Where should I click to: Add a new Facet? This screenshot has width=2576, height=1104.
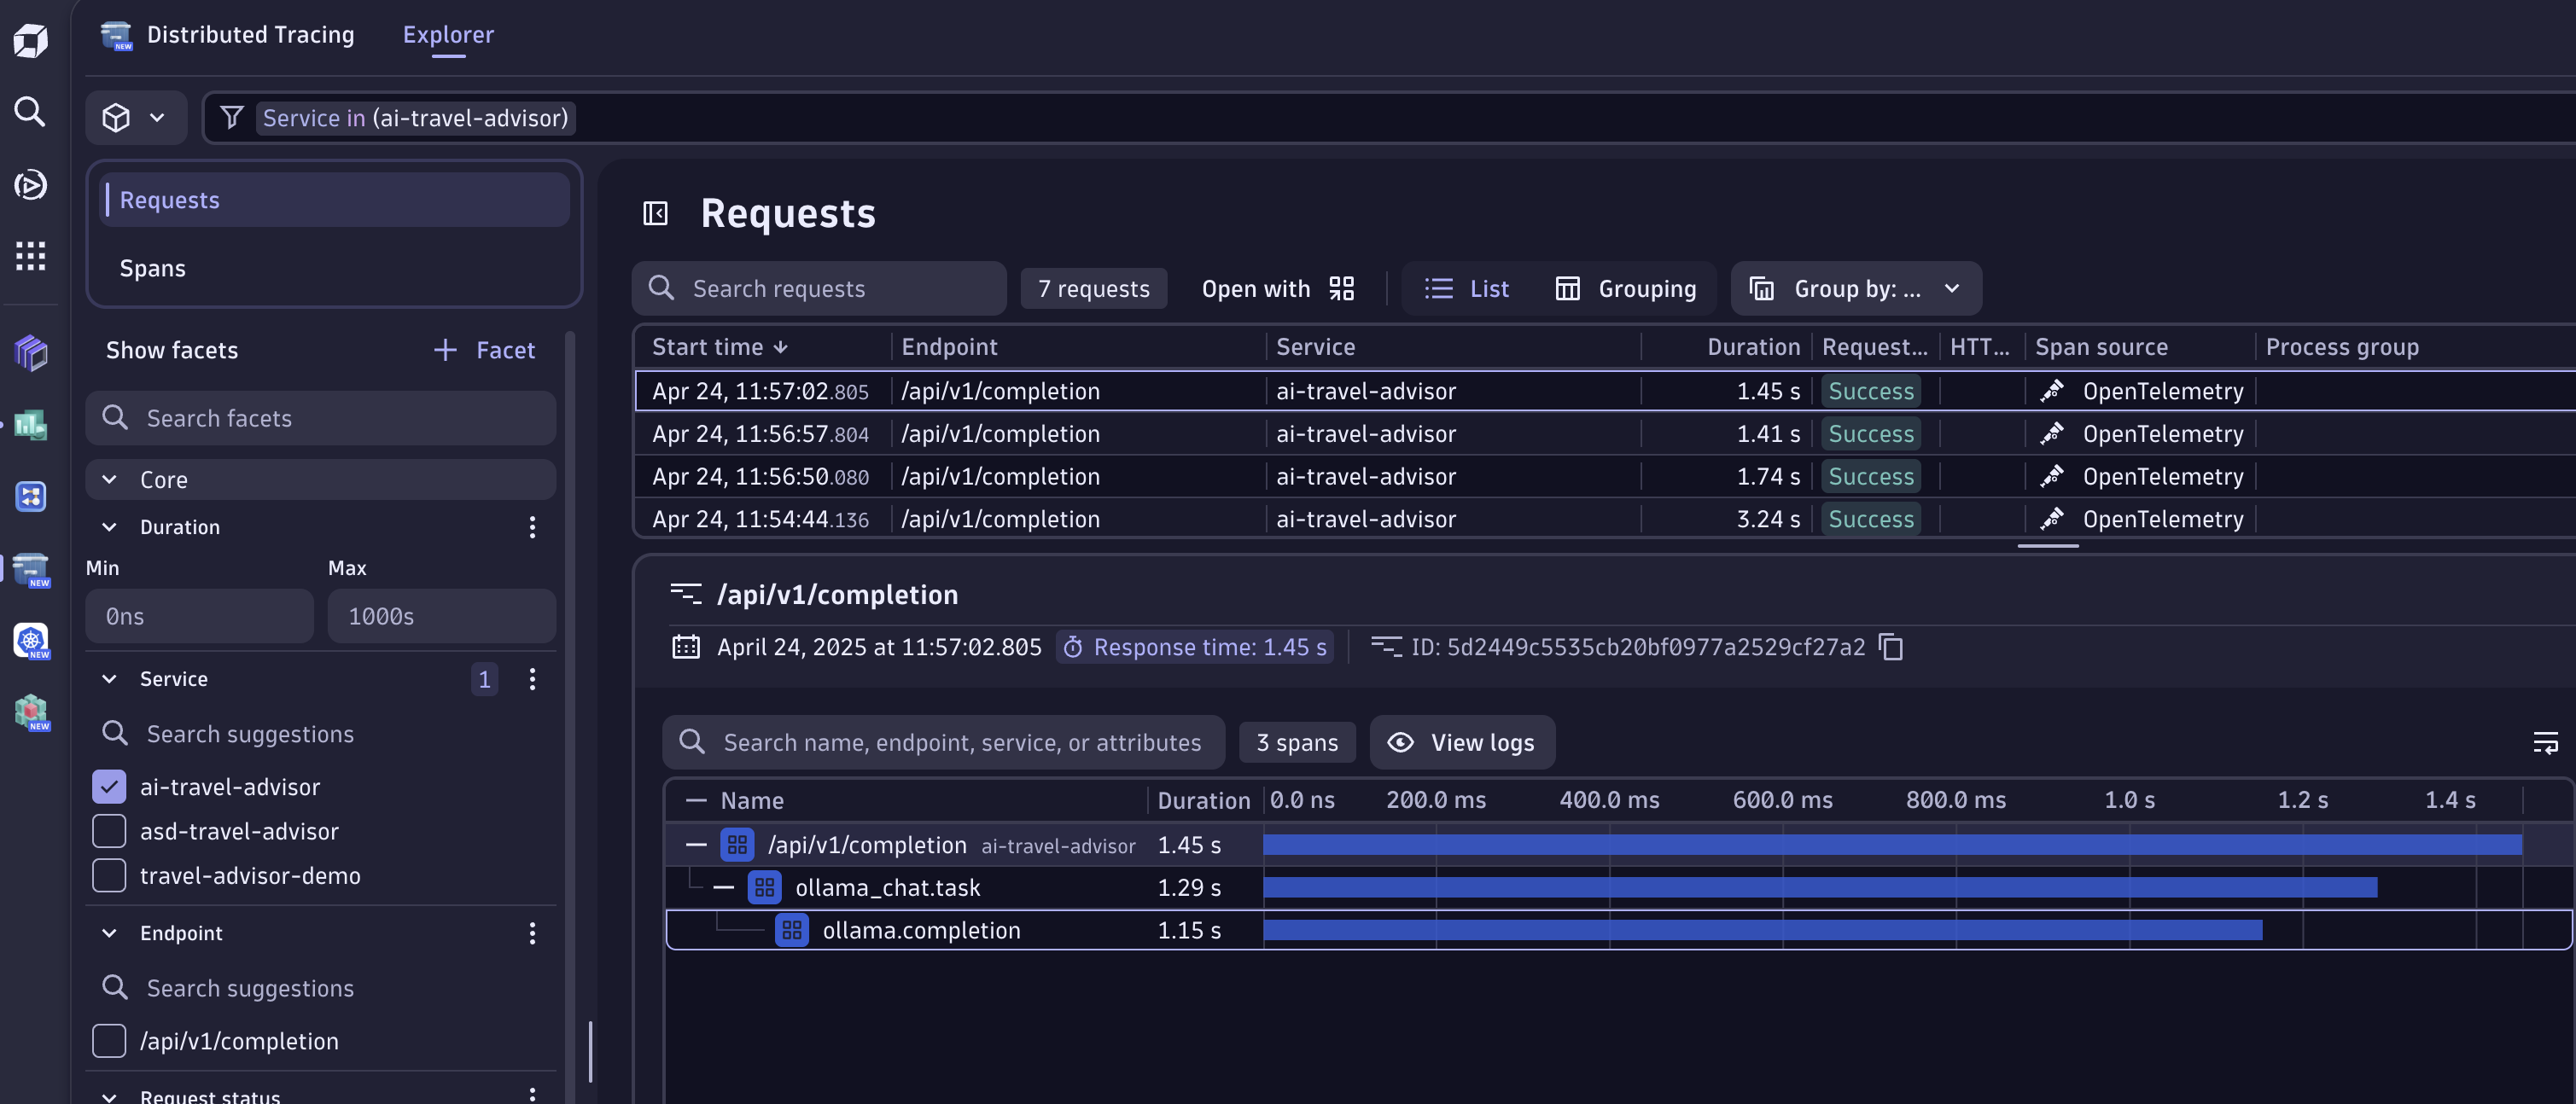coord(485,350)
